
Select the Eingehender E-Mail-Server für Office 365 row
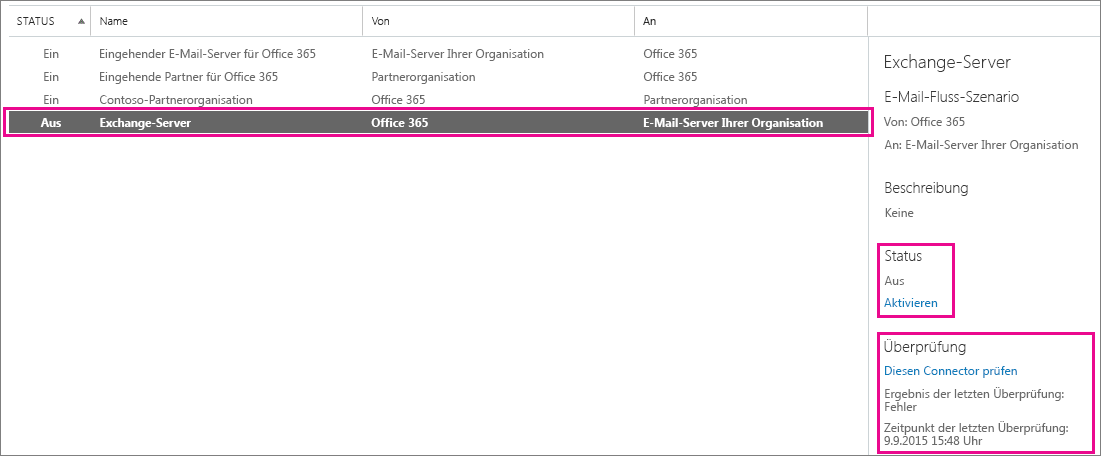[437, 53]
